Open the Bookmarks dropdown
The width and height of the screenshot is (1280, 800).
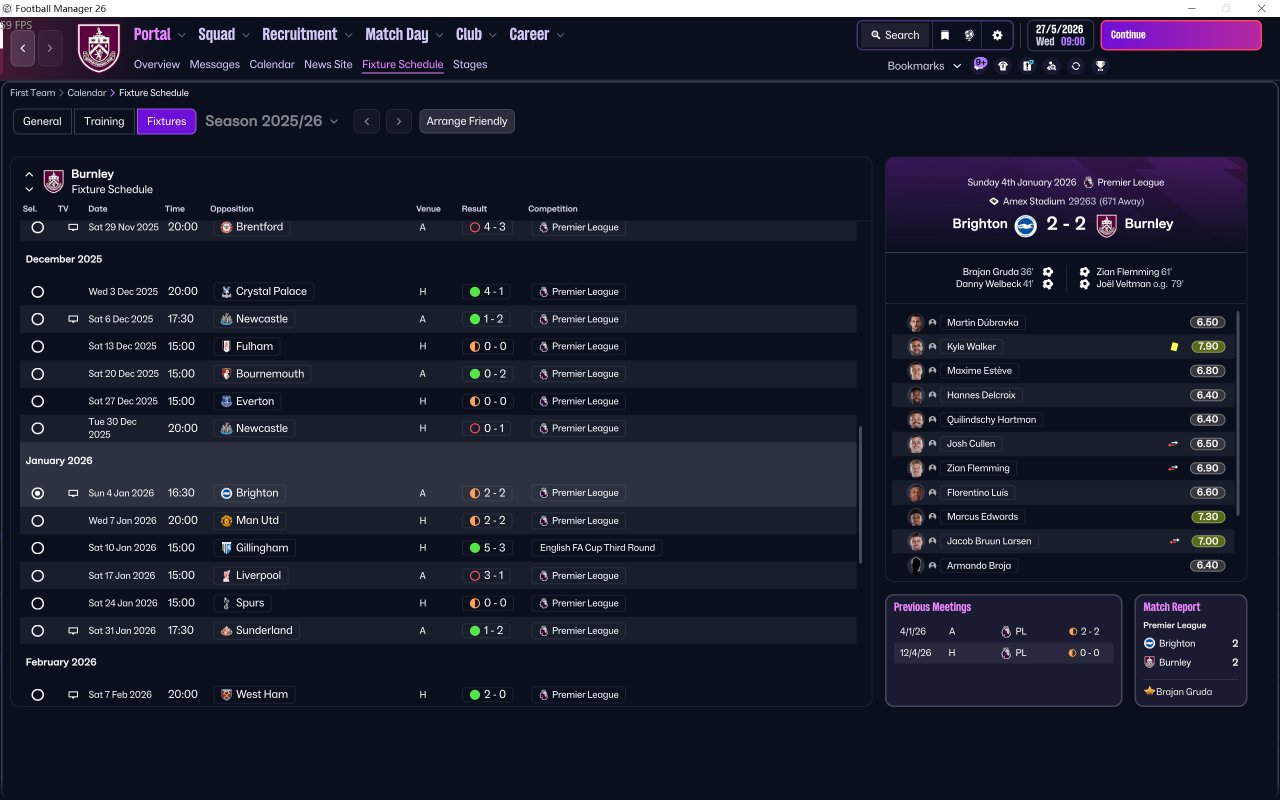(x=924, y=66)
